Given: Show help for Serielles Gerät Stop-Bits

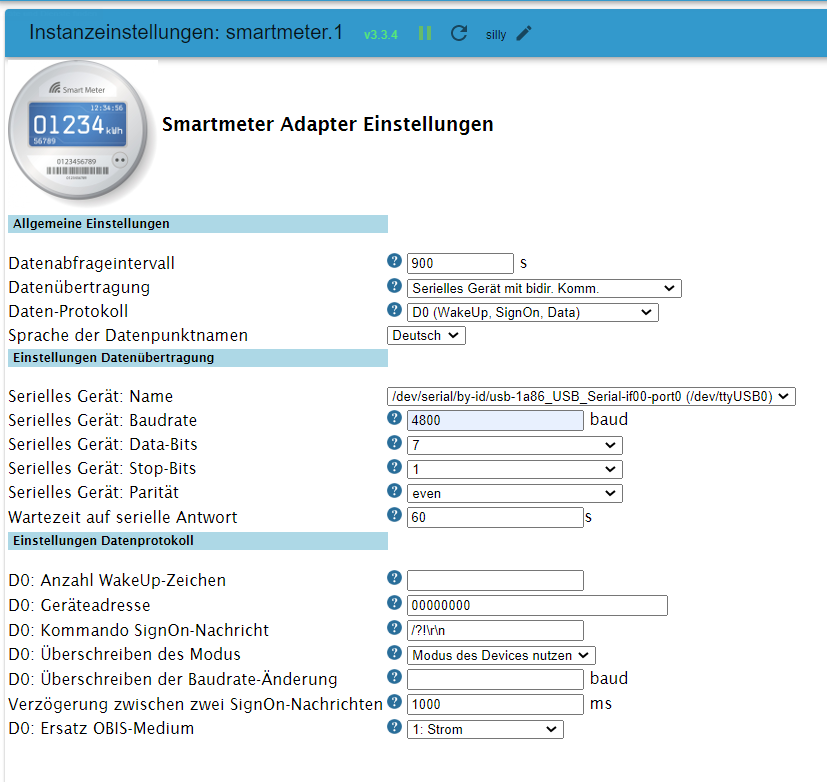Looking at the screenshot, I should (x=394, y=466).
